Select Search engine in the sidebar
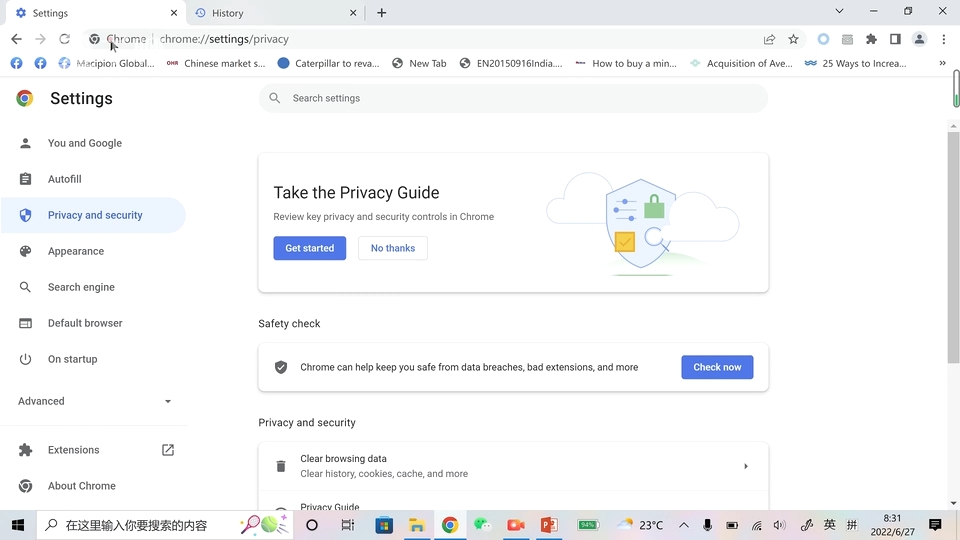This screenshot has width=960, height=540. 81,287
